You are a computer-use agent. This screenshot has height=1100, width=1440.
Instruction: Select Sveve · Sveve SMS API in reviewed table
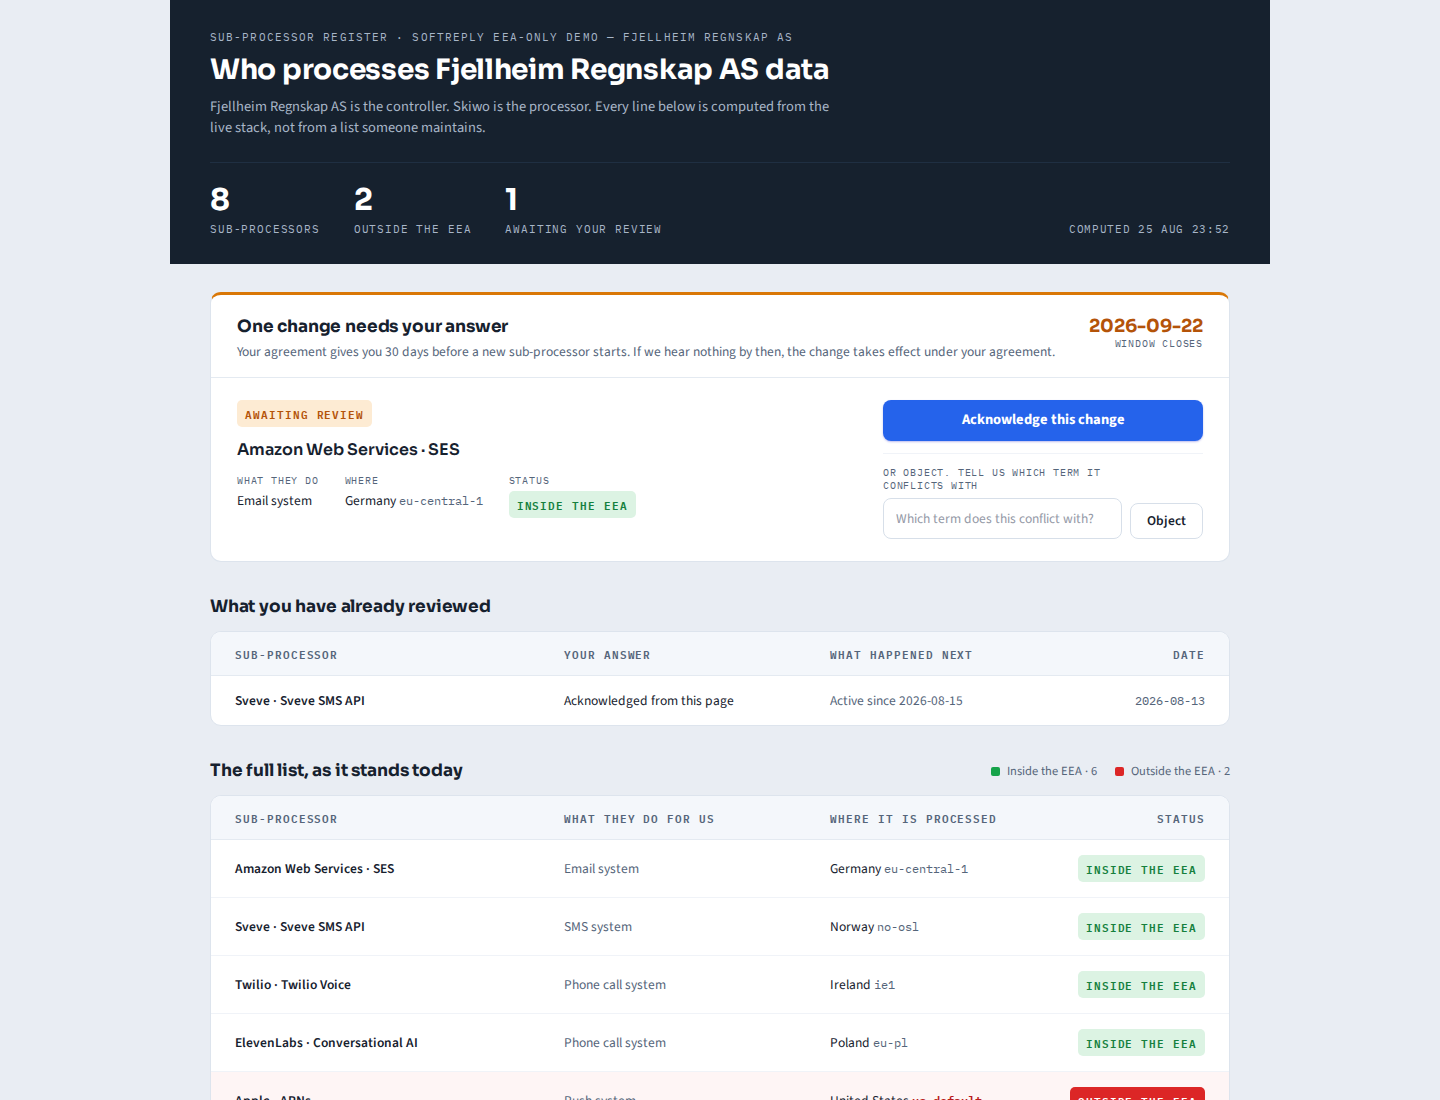300,701
